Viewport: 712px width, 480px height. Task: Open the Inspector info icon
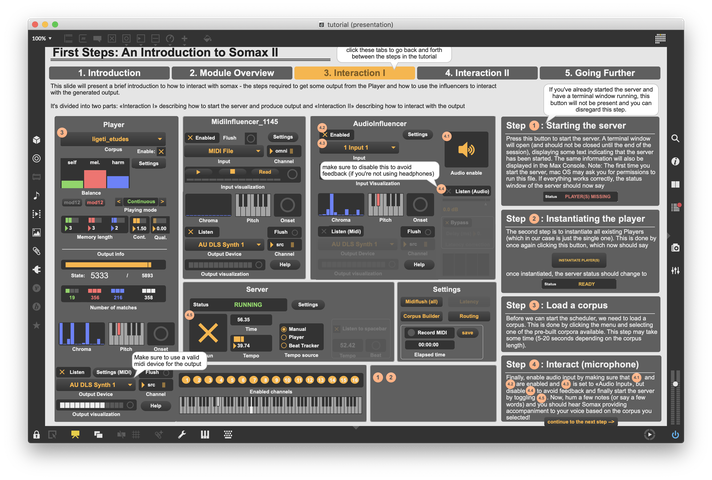pos(675,161)
